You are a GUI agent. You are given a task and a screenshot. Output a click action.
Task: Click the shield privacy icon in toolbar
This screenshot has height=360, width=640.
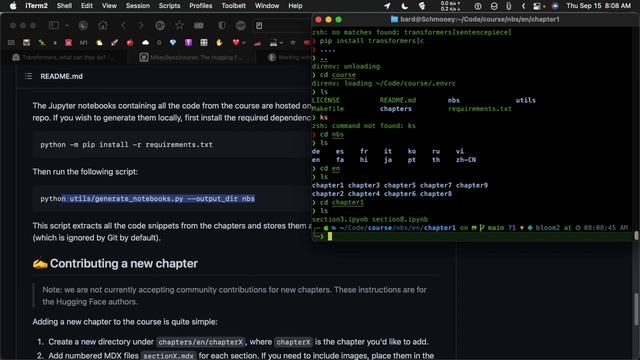point(222,26)
